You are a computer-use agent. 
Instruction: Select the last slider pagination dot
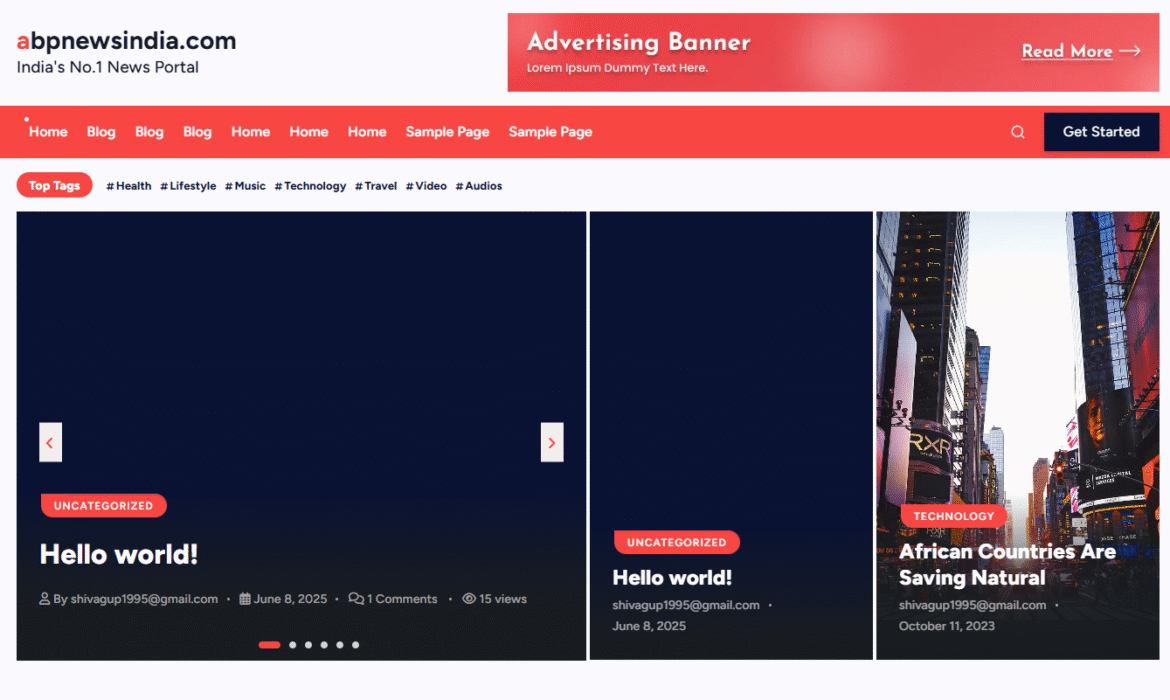[x=356, y=645]
